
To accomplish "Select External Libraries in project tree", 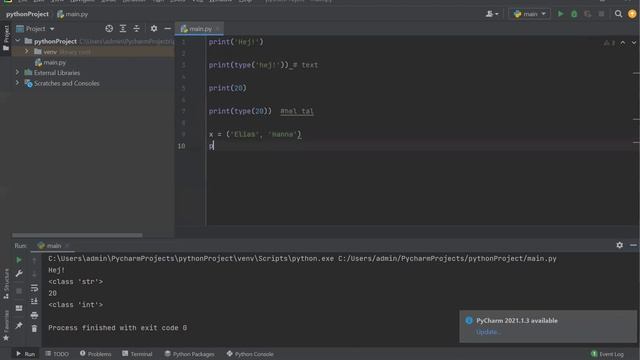I will pyautogui.click(x=57, y=73).
